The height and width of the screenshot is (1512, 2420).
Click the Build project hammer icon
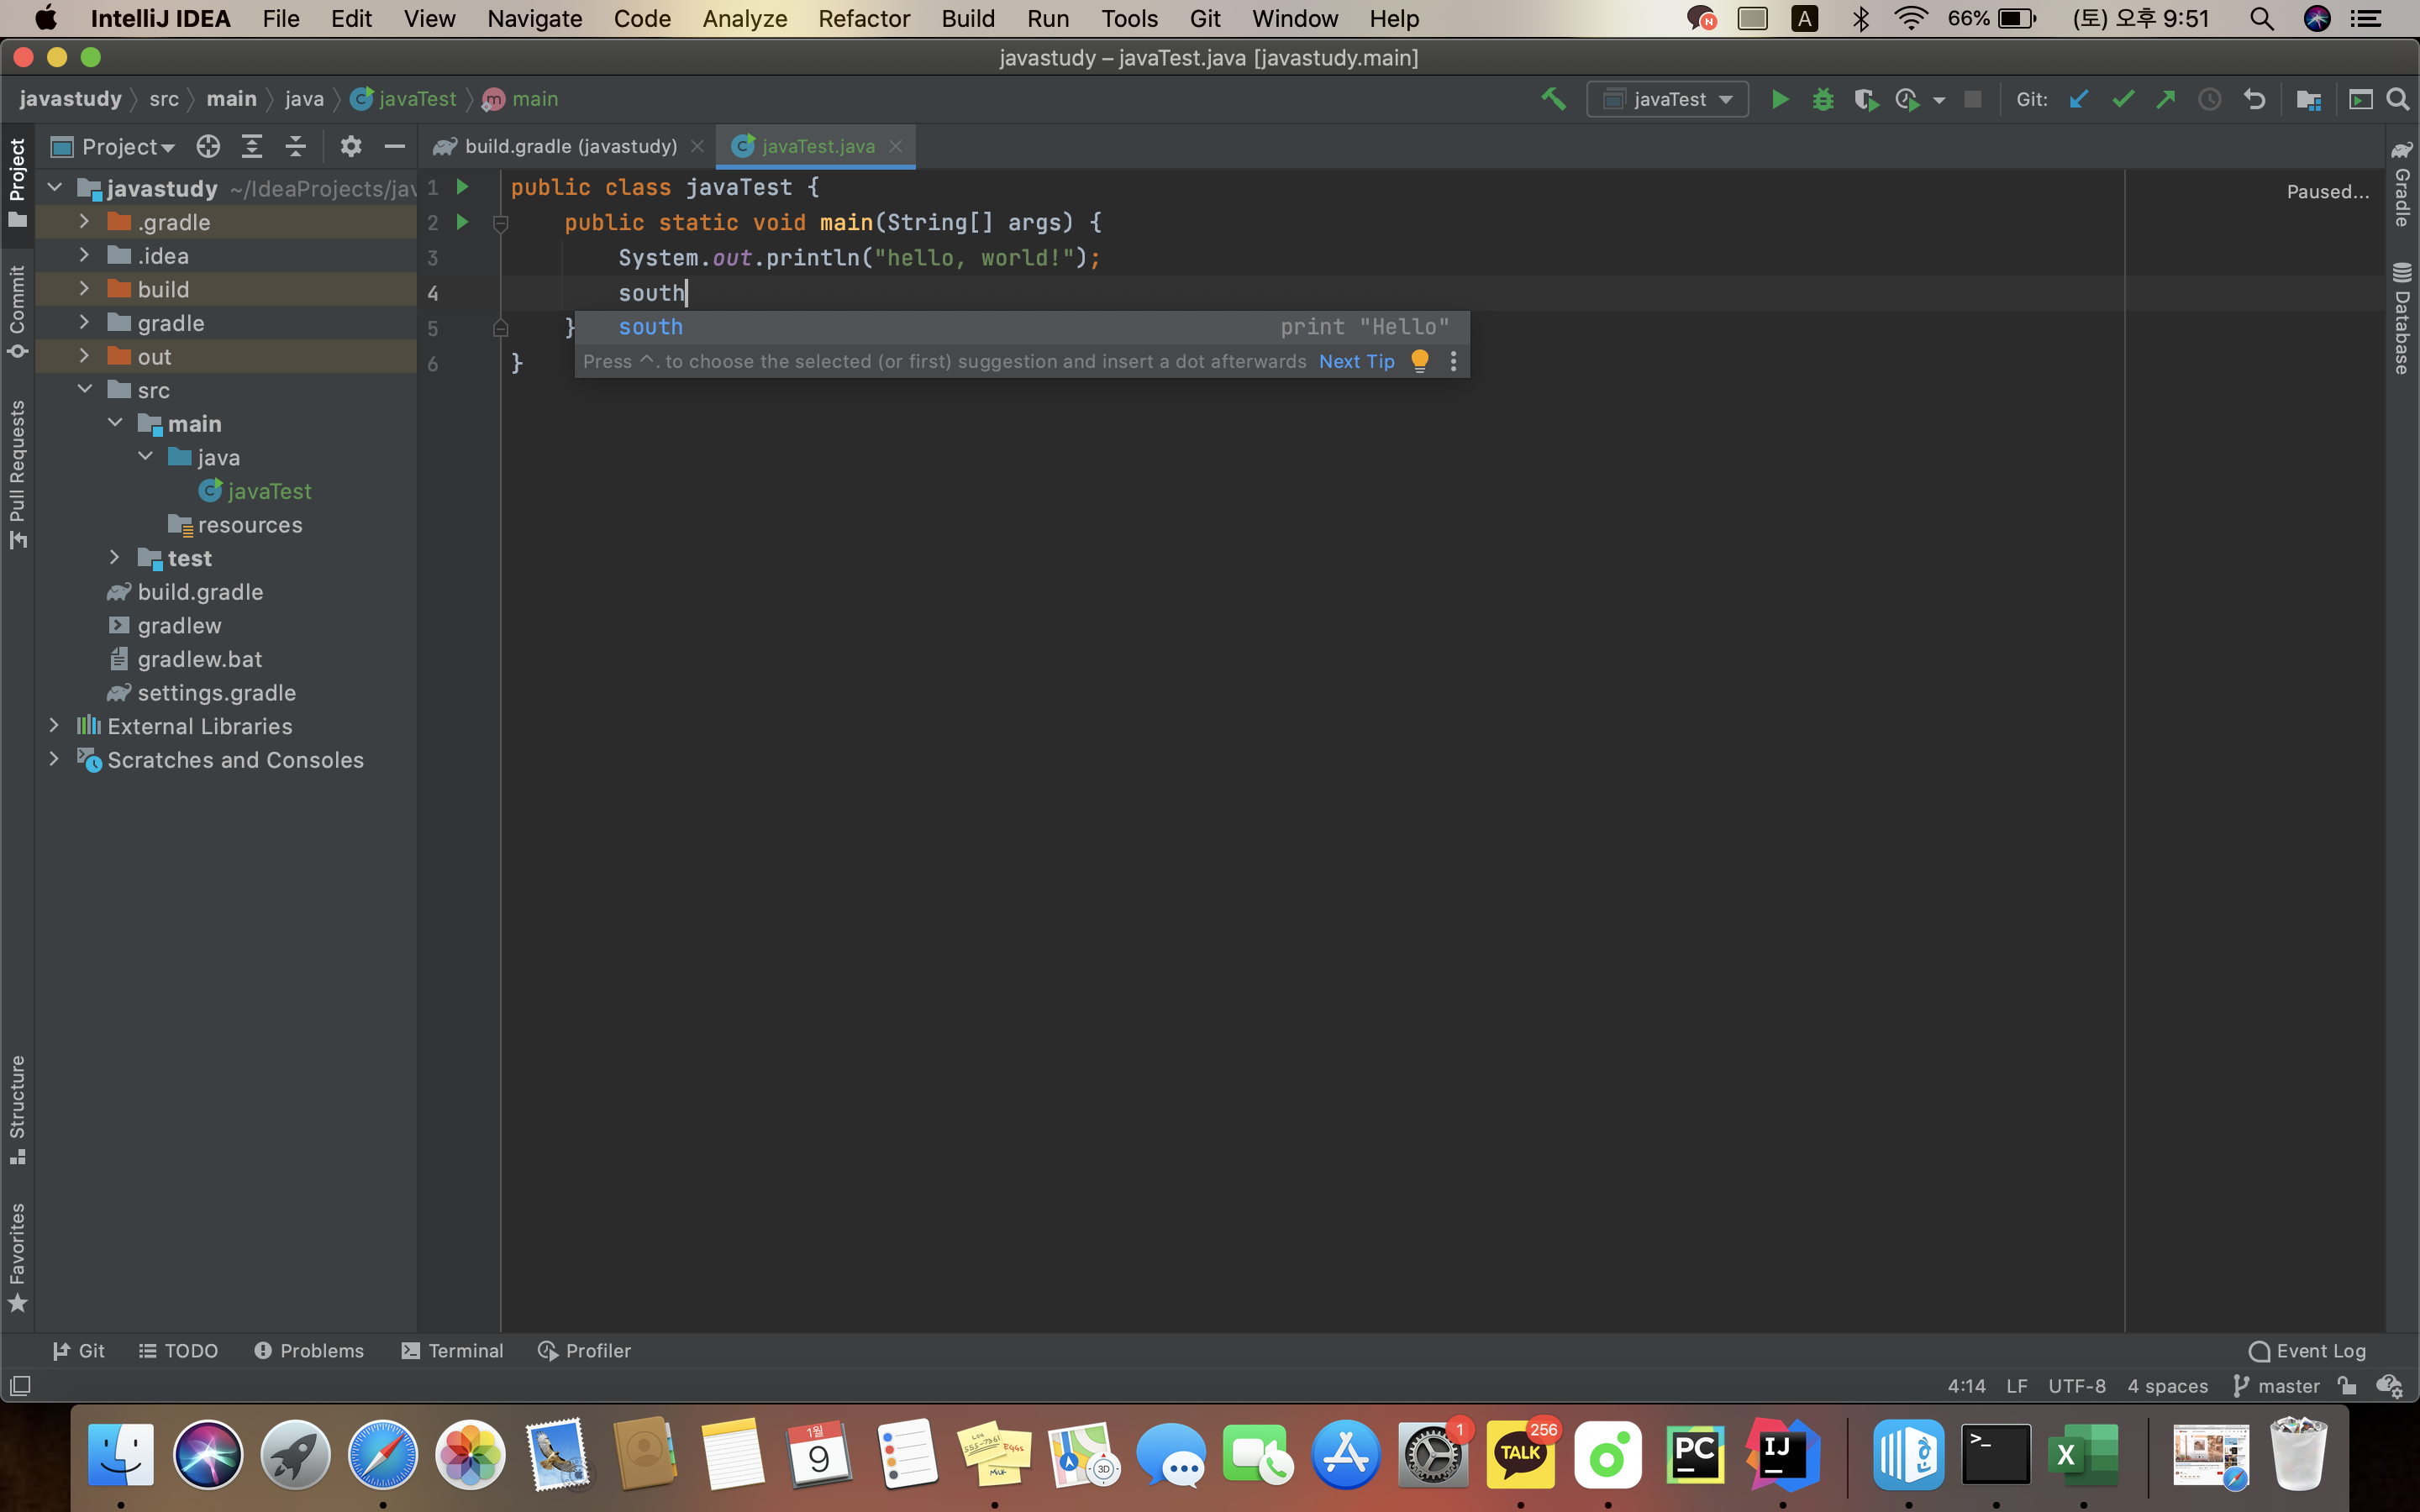1553,99
